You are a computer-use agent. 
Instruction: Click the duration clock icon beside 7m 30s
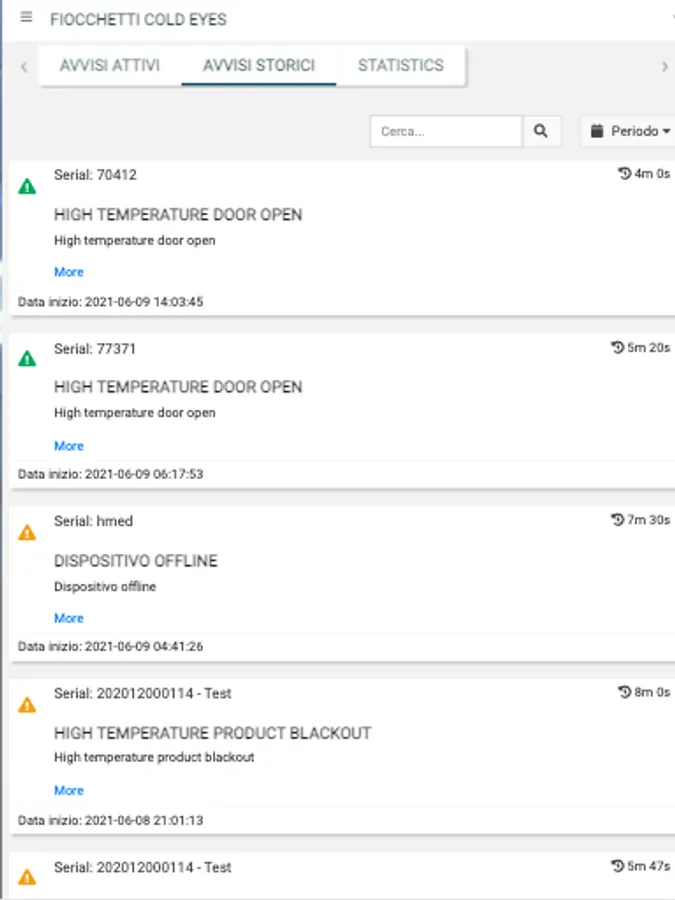pyautogui.click(x=617, y=520)
